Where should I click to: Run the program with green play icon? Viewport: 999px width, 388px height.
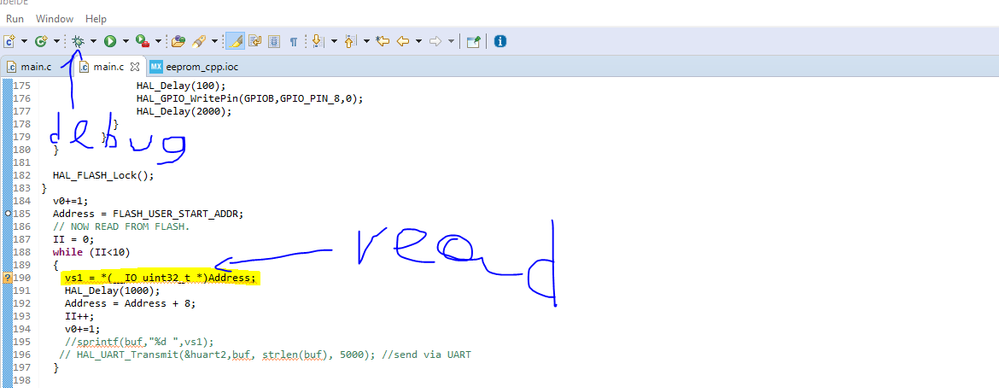click(110, 41)
